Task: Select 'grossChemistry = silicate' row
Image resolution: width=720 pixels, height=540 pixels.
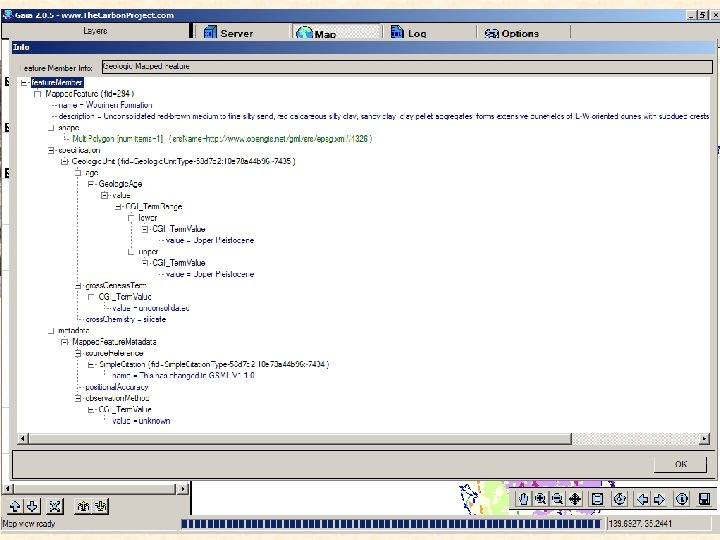Action: (x=126, y=319)
